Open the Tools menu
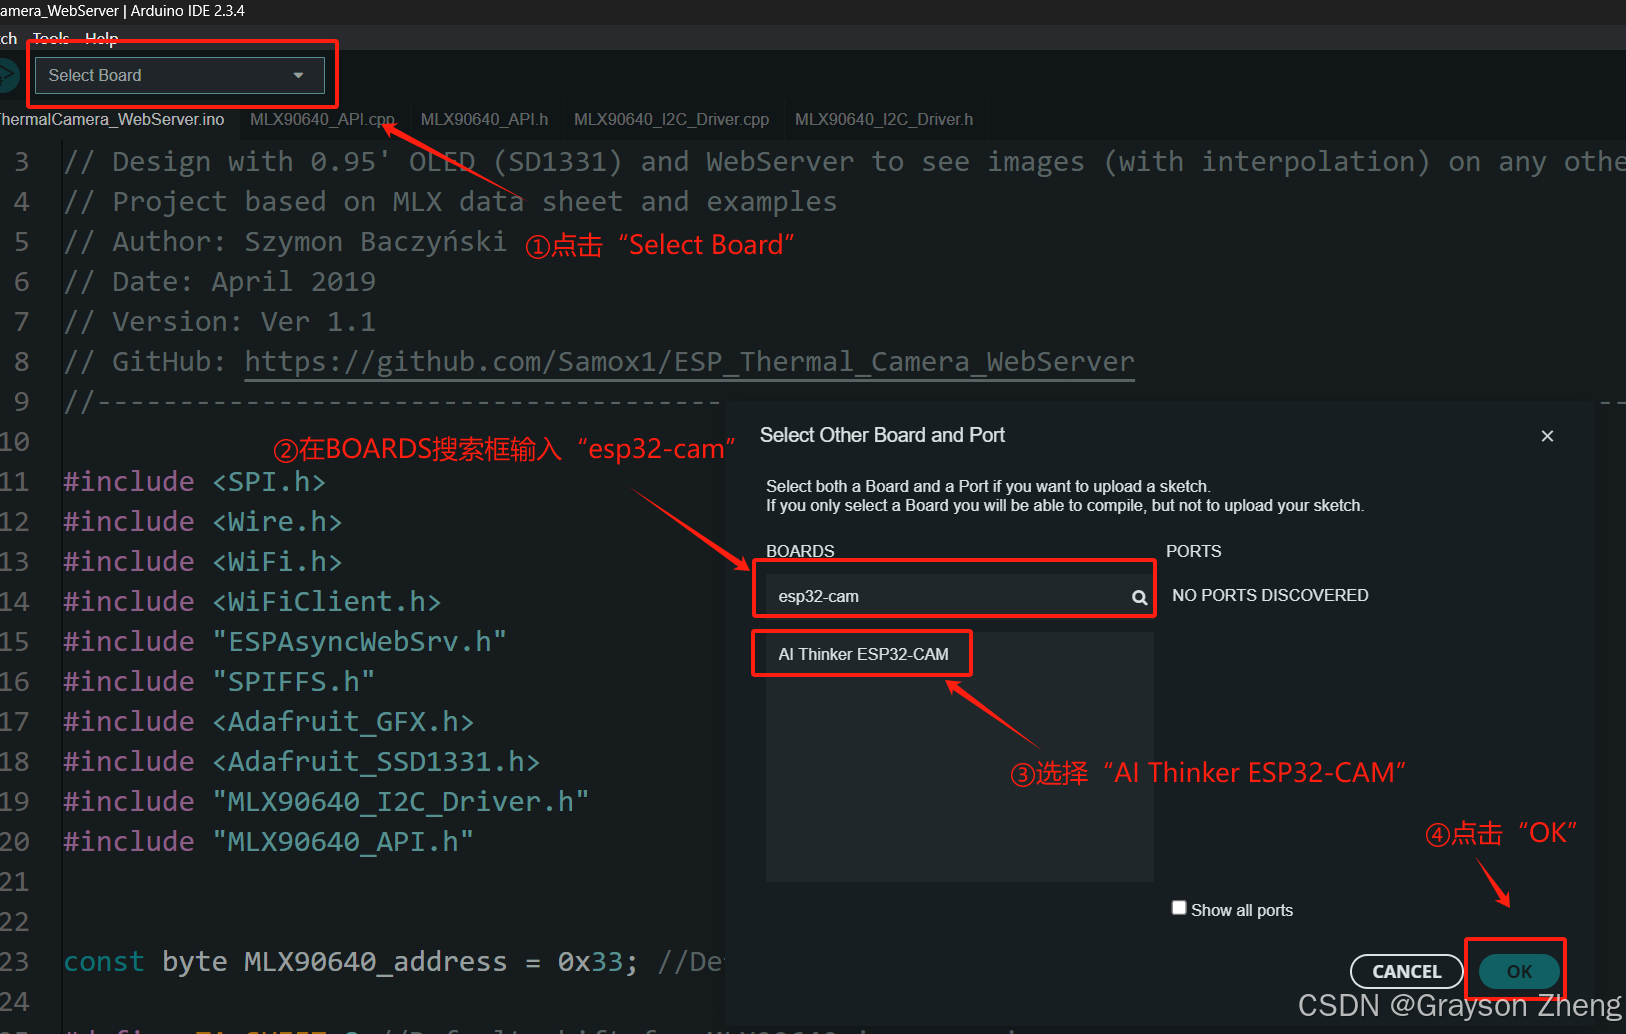Screen dimensions: 1626x1034 coord(50,38)
